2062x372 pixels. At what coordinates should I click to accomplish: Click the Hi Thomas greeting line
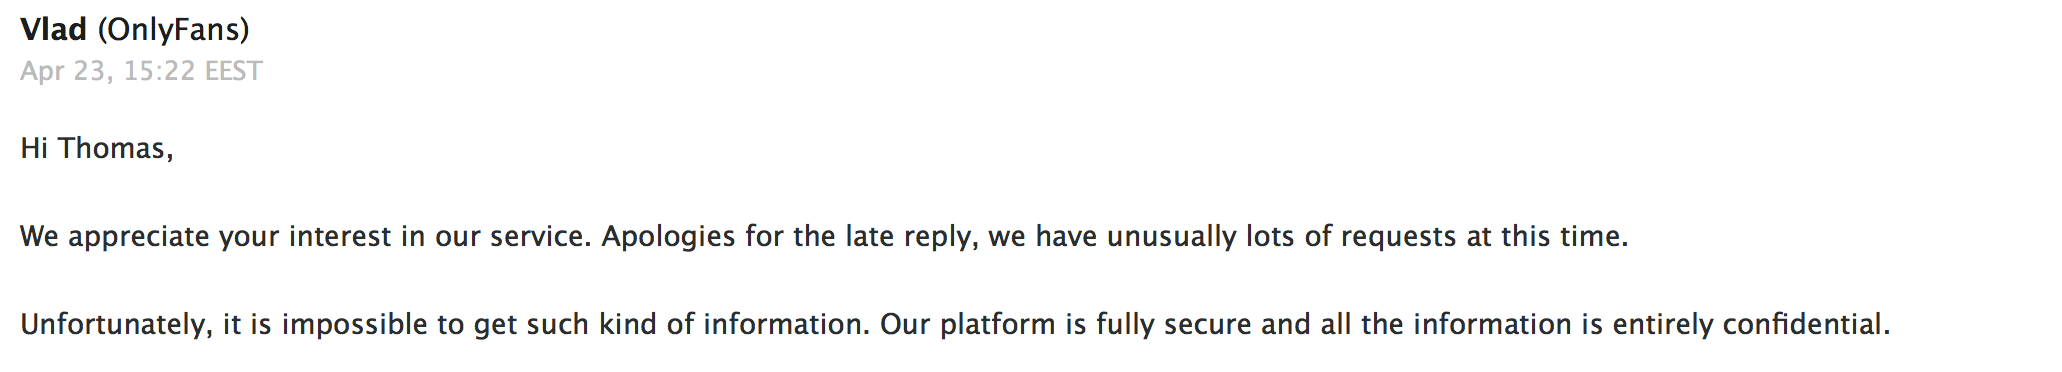tap(97, 149)
